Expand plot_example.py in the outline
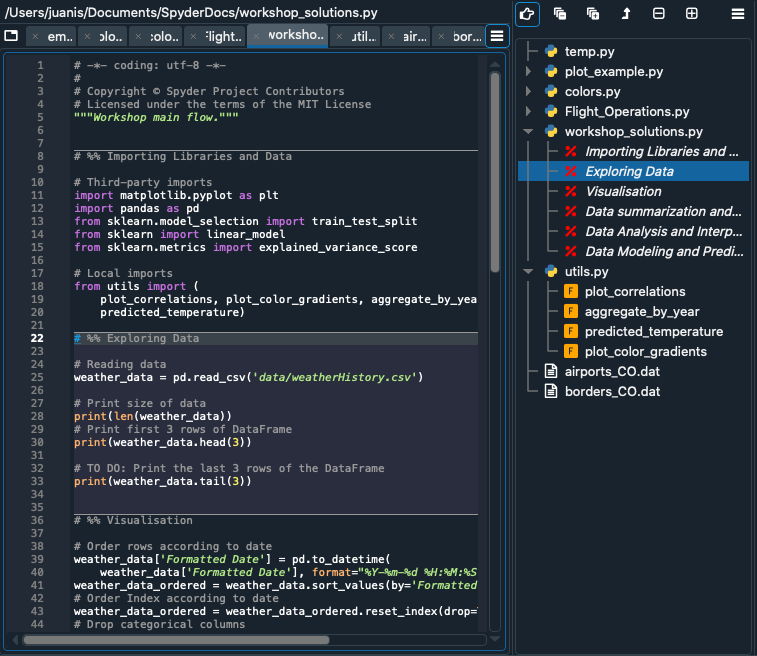757x656 pixels. coord(528,71)
